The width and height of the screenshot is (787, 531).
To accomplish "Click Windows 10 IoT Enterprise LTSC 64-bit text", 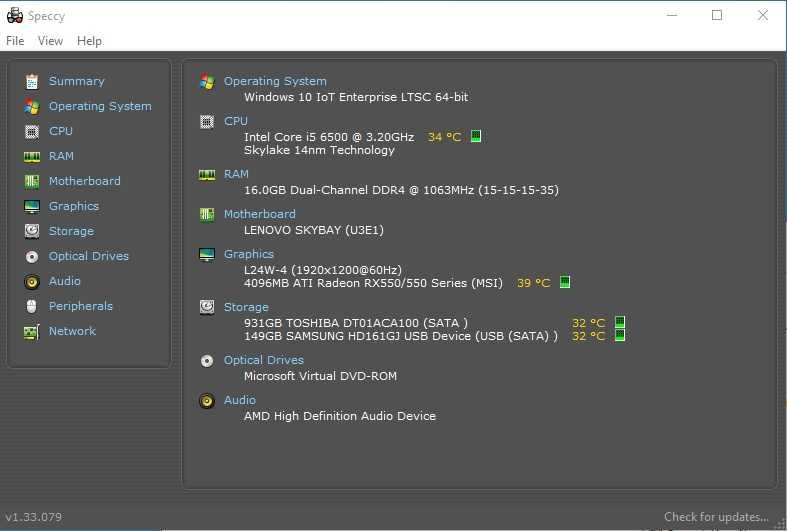I will point(356,97).
